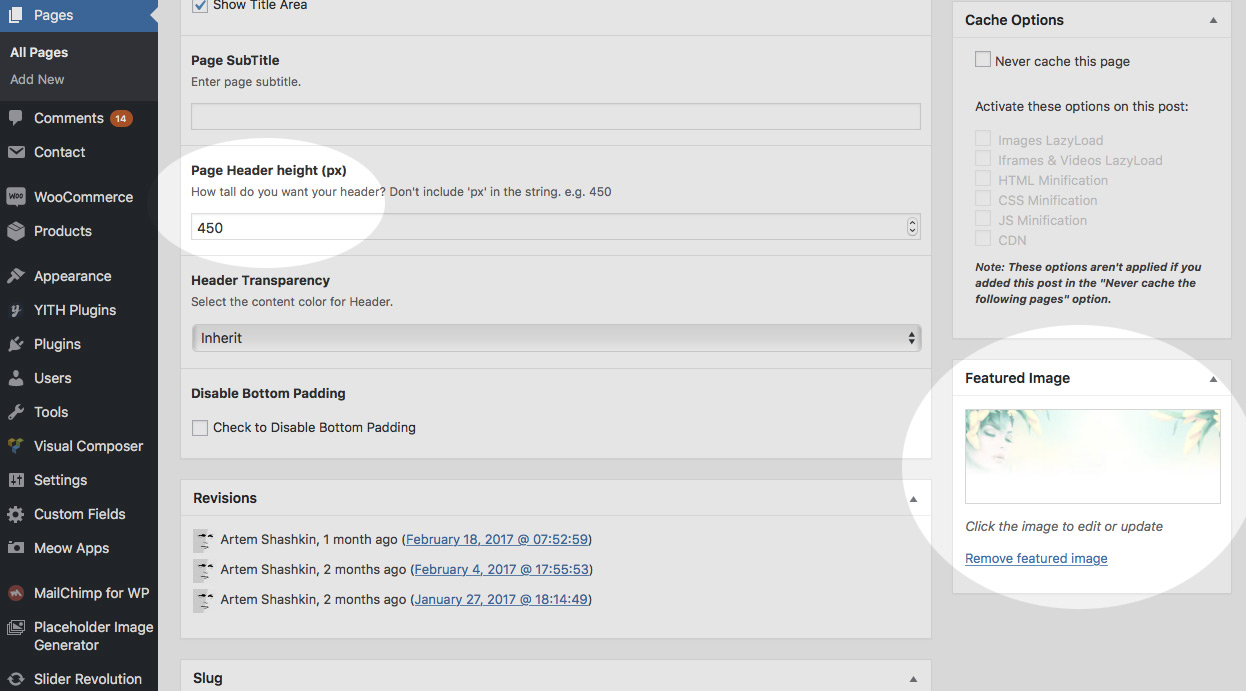Open the Plugins menu
Viewport: 1246px width, 691px height.
point(57,344)
